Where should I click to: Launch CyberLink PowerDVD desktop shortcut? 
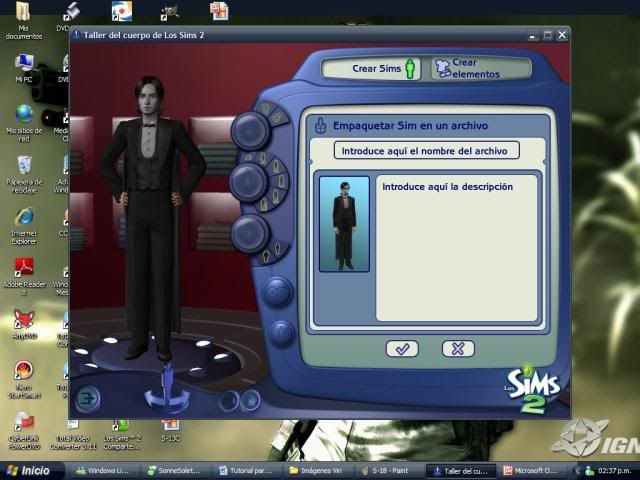[x=24, y=431]
